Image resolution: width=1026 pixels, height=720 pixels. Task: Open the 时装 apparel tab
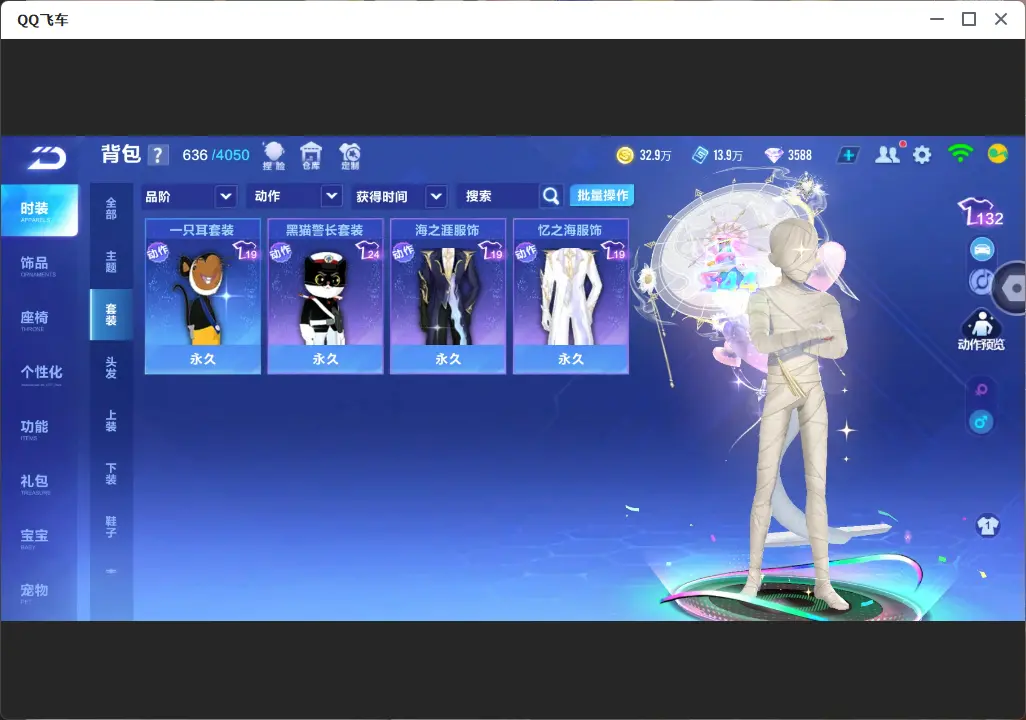(39, 210)
